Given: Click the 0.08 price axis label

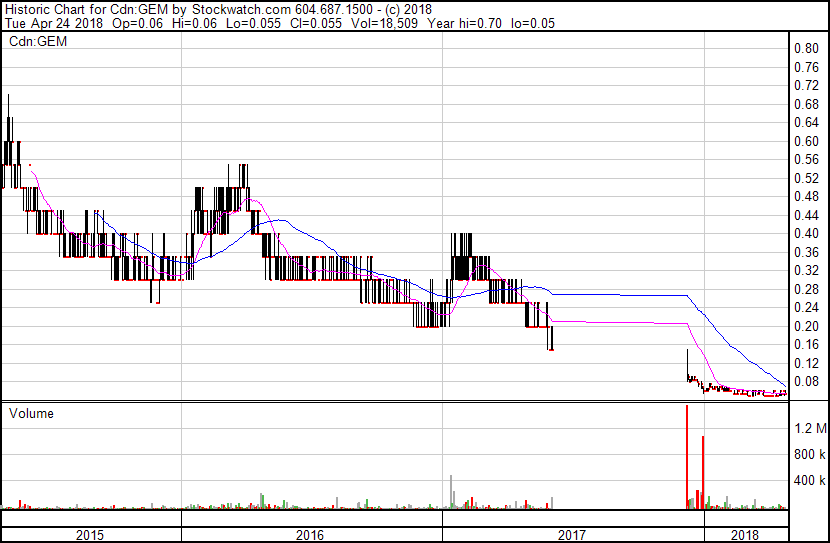Looking at the screenshot, I should point(806,382).
